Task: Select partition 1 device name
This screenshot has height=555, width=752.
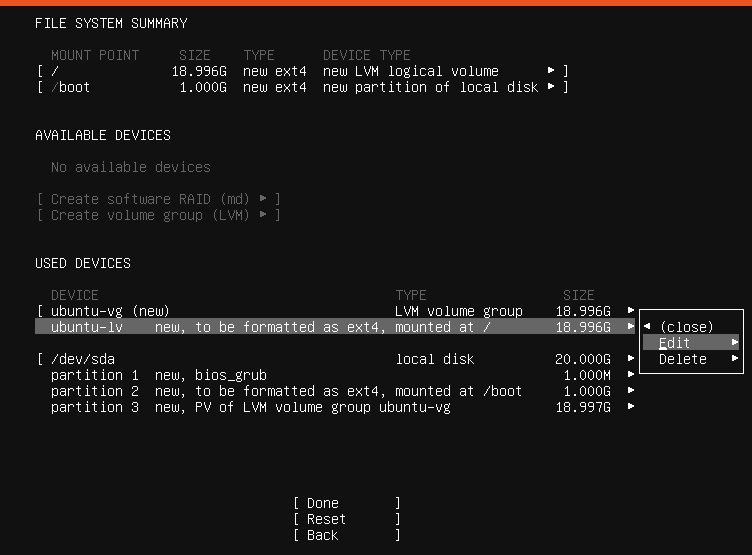Action: [x=95, y=375]
